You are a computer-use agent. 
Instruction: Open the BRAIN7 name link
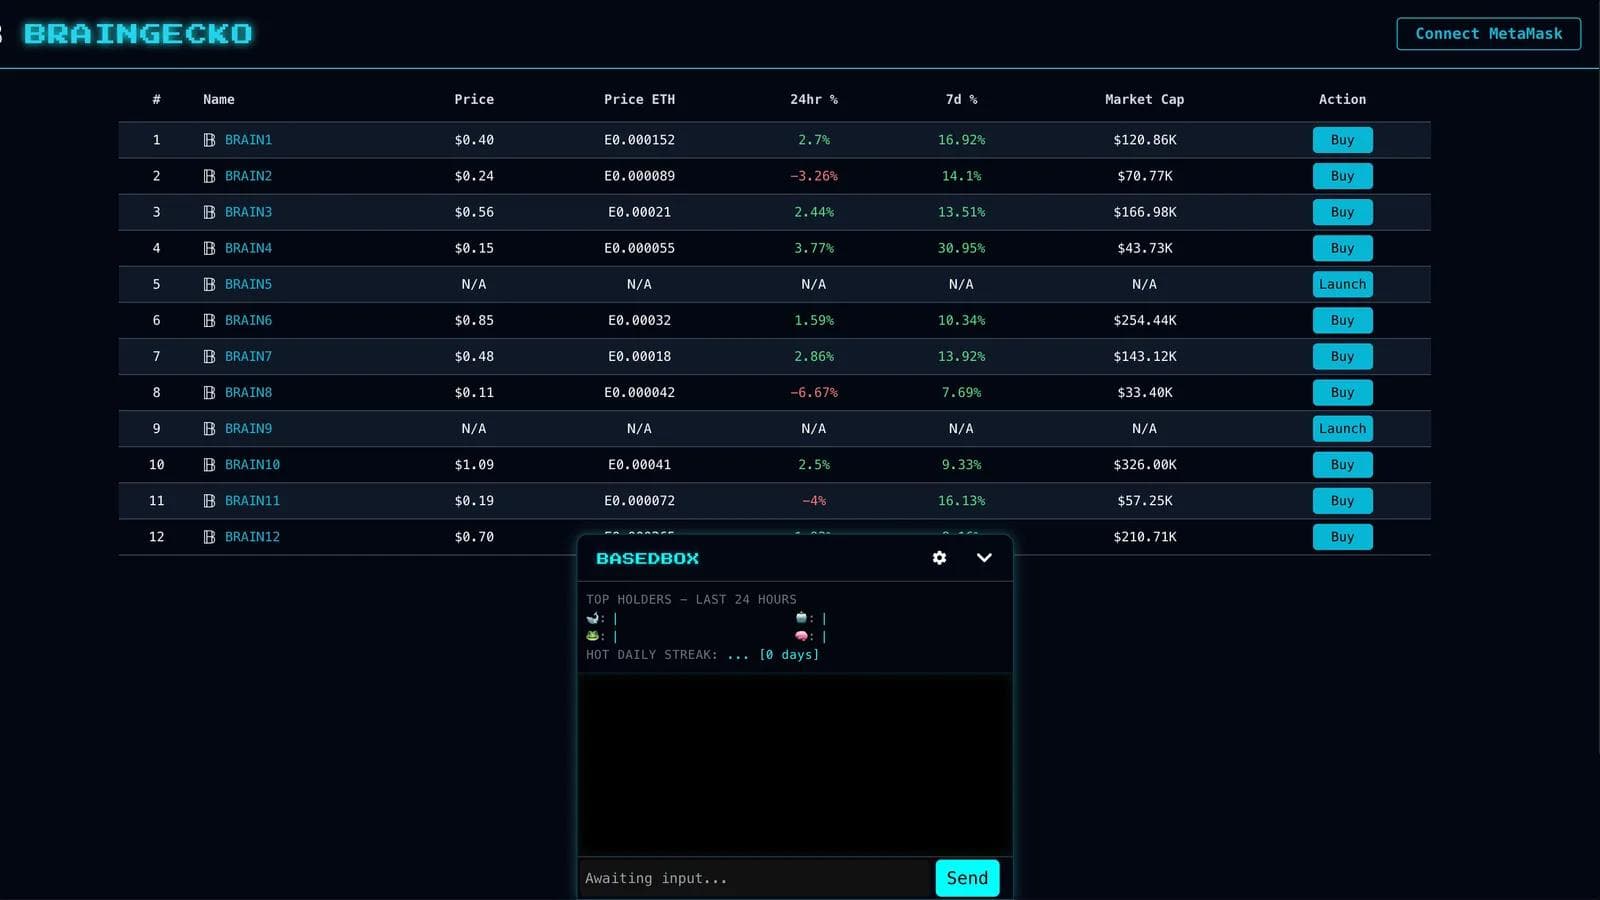click(x=248, y=356)
